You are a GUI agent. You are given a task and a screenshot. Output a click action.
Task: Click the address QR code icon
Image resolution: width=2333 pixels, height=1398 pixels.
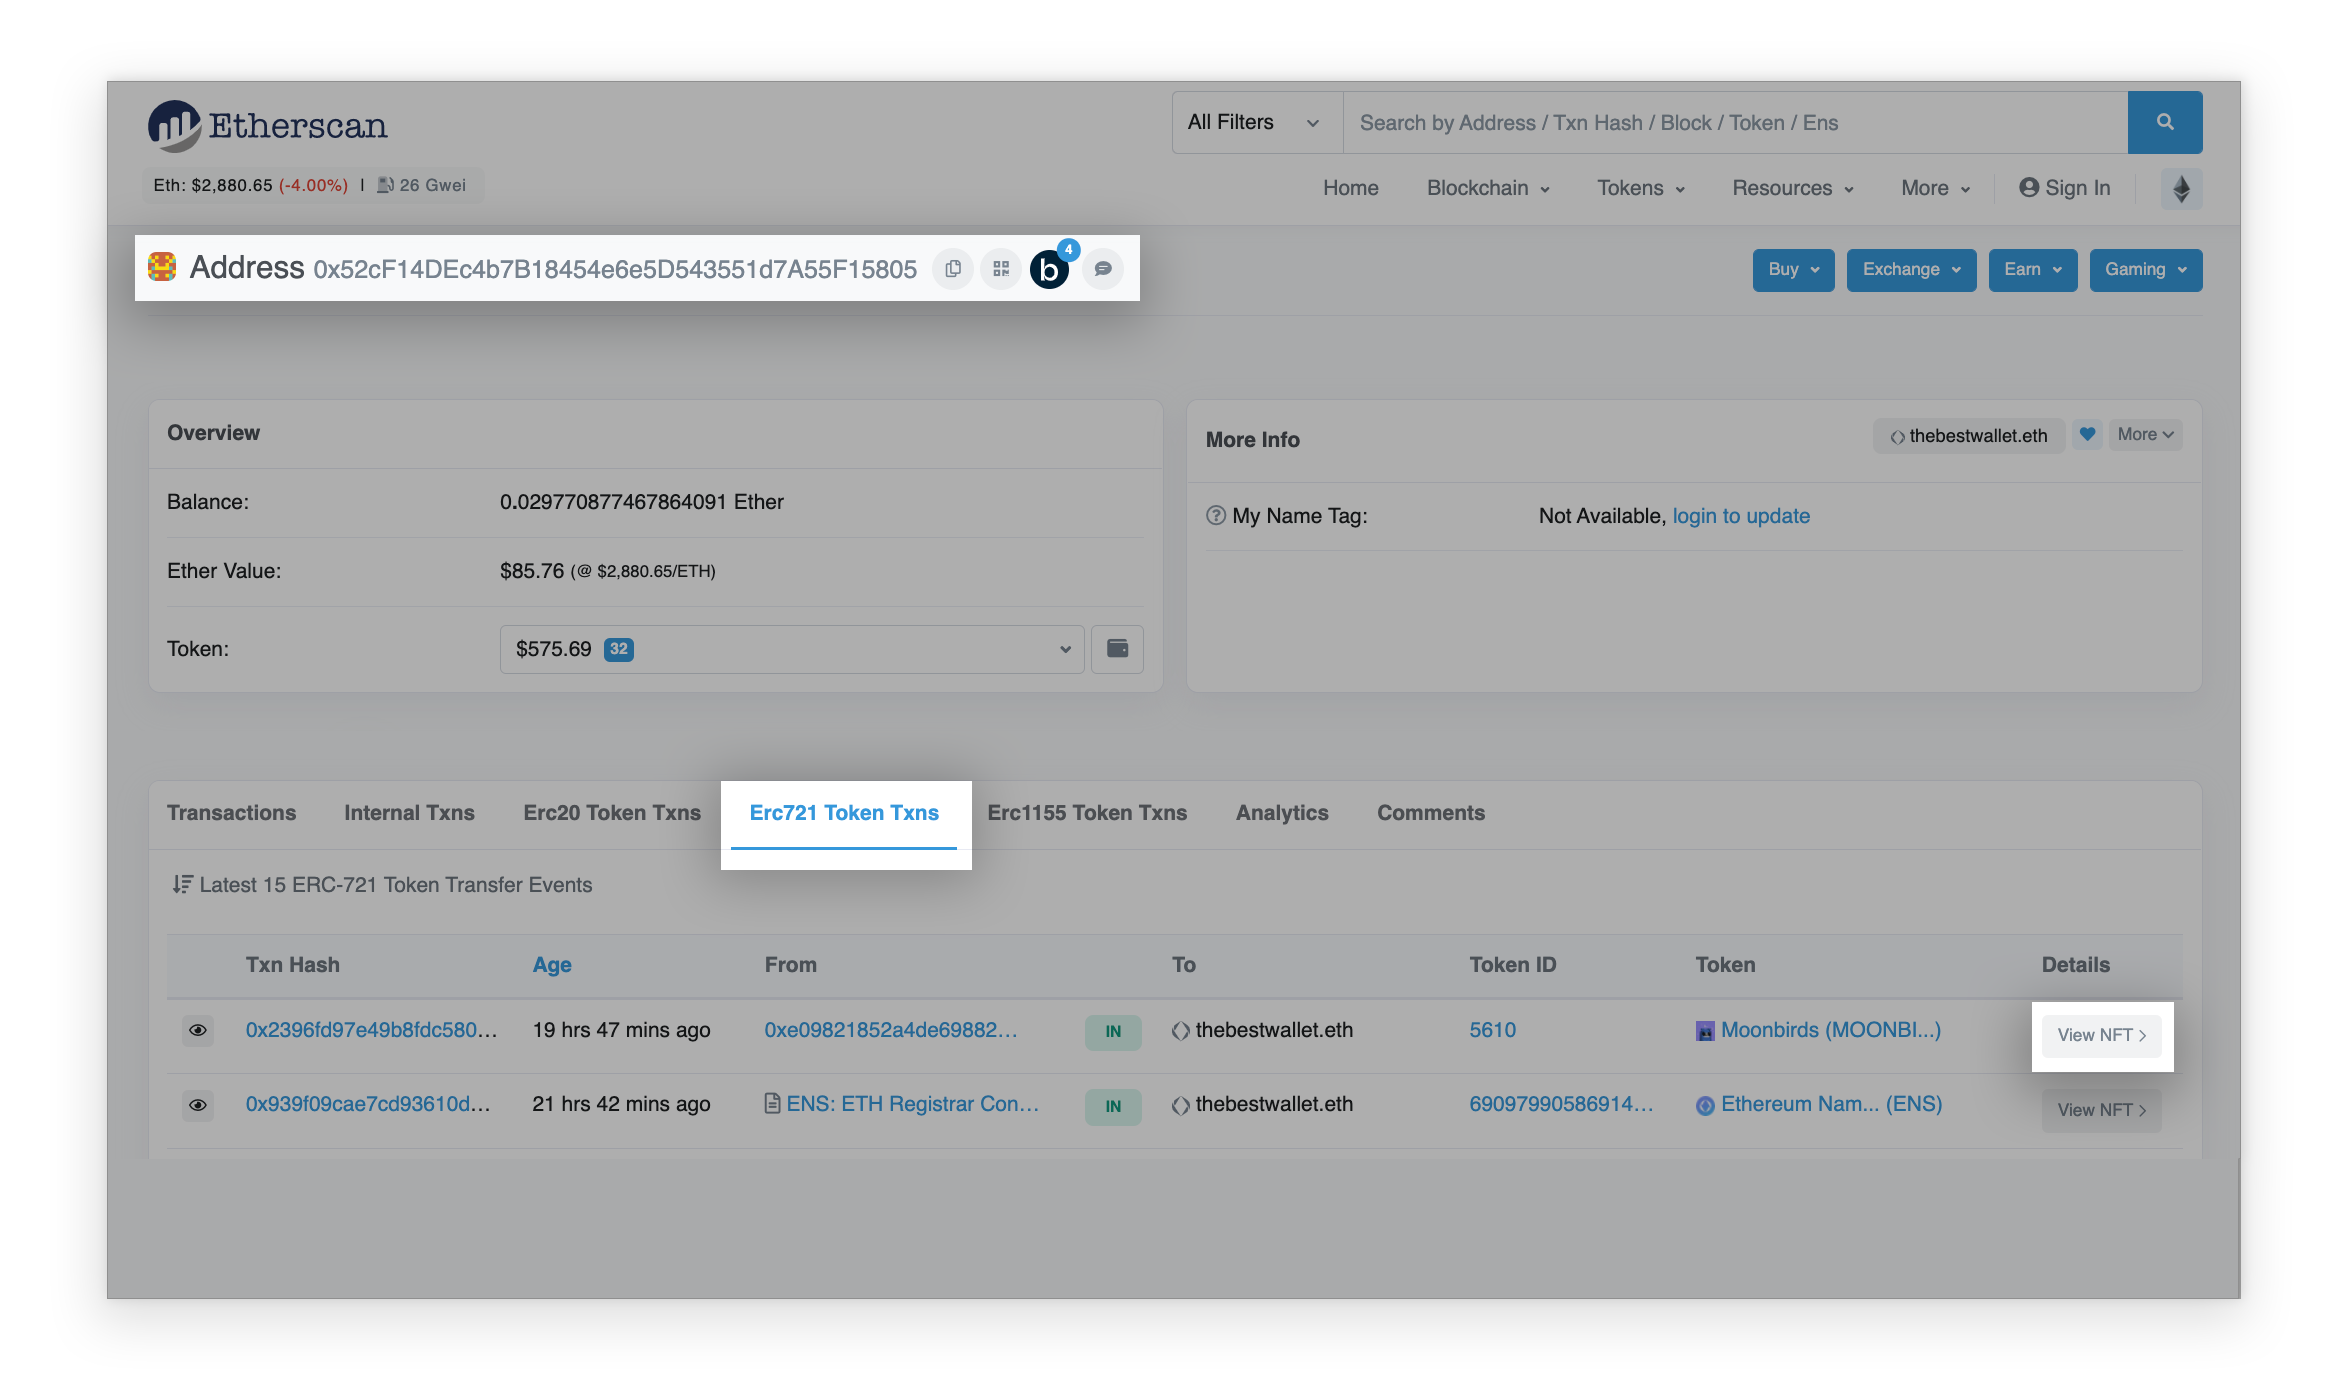click(998, 268)
